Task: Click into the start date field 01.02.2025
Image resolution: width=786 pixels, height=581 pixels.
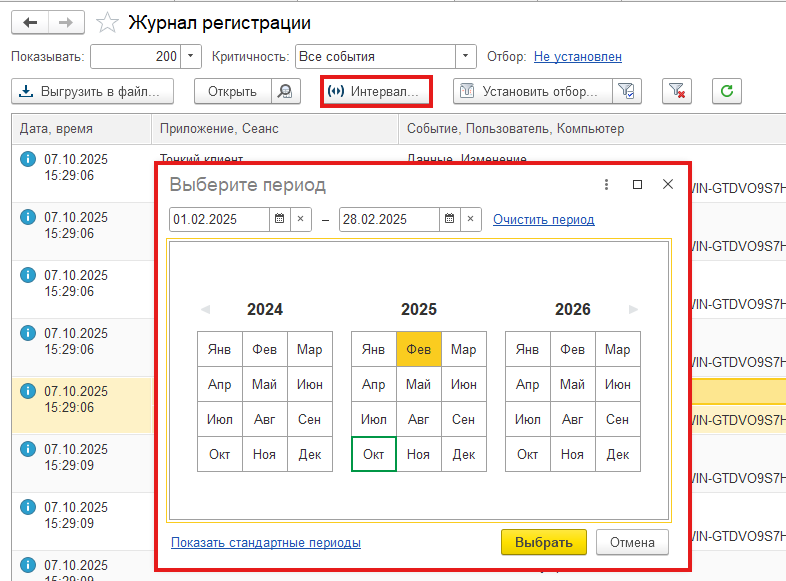Action: [220, 219]
